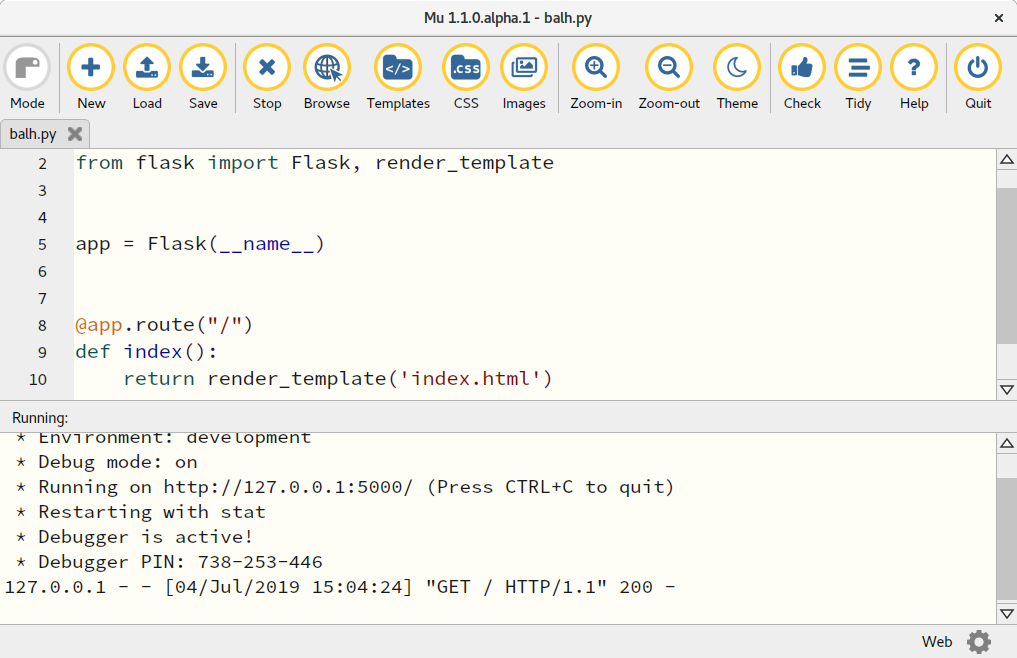Open the site with Browse

[x=327, y=77]
